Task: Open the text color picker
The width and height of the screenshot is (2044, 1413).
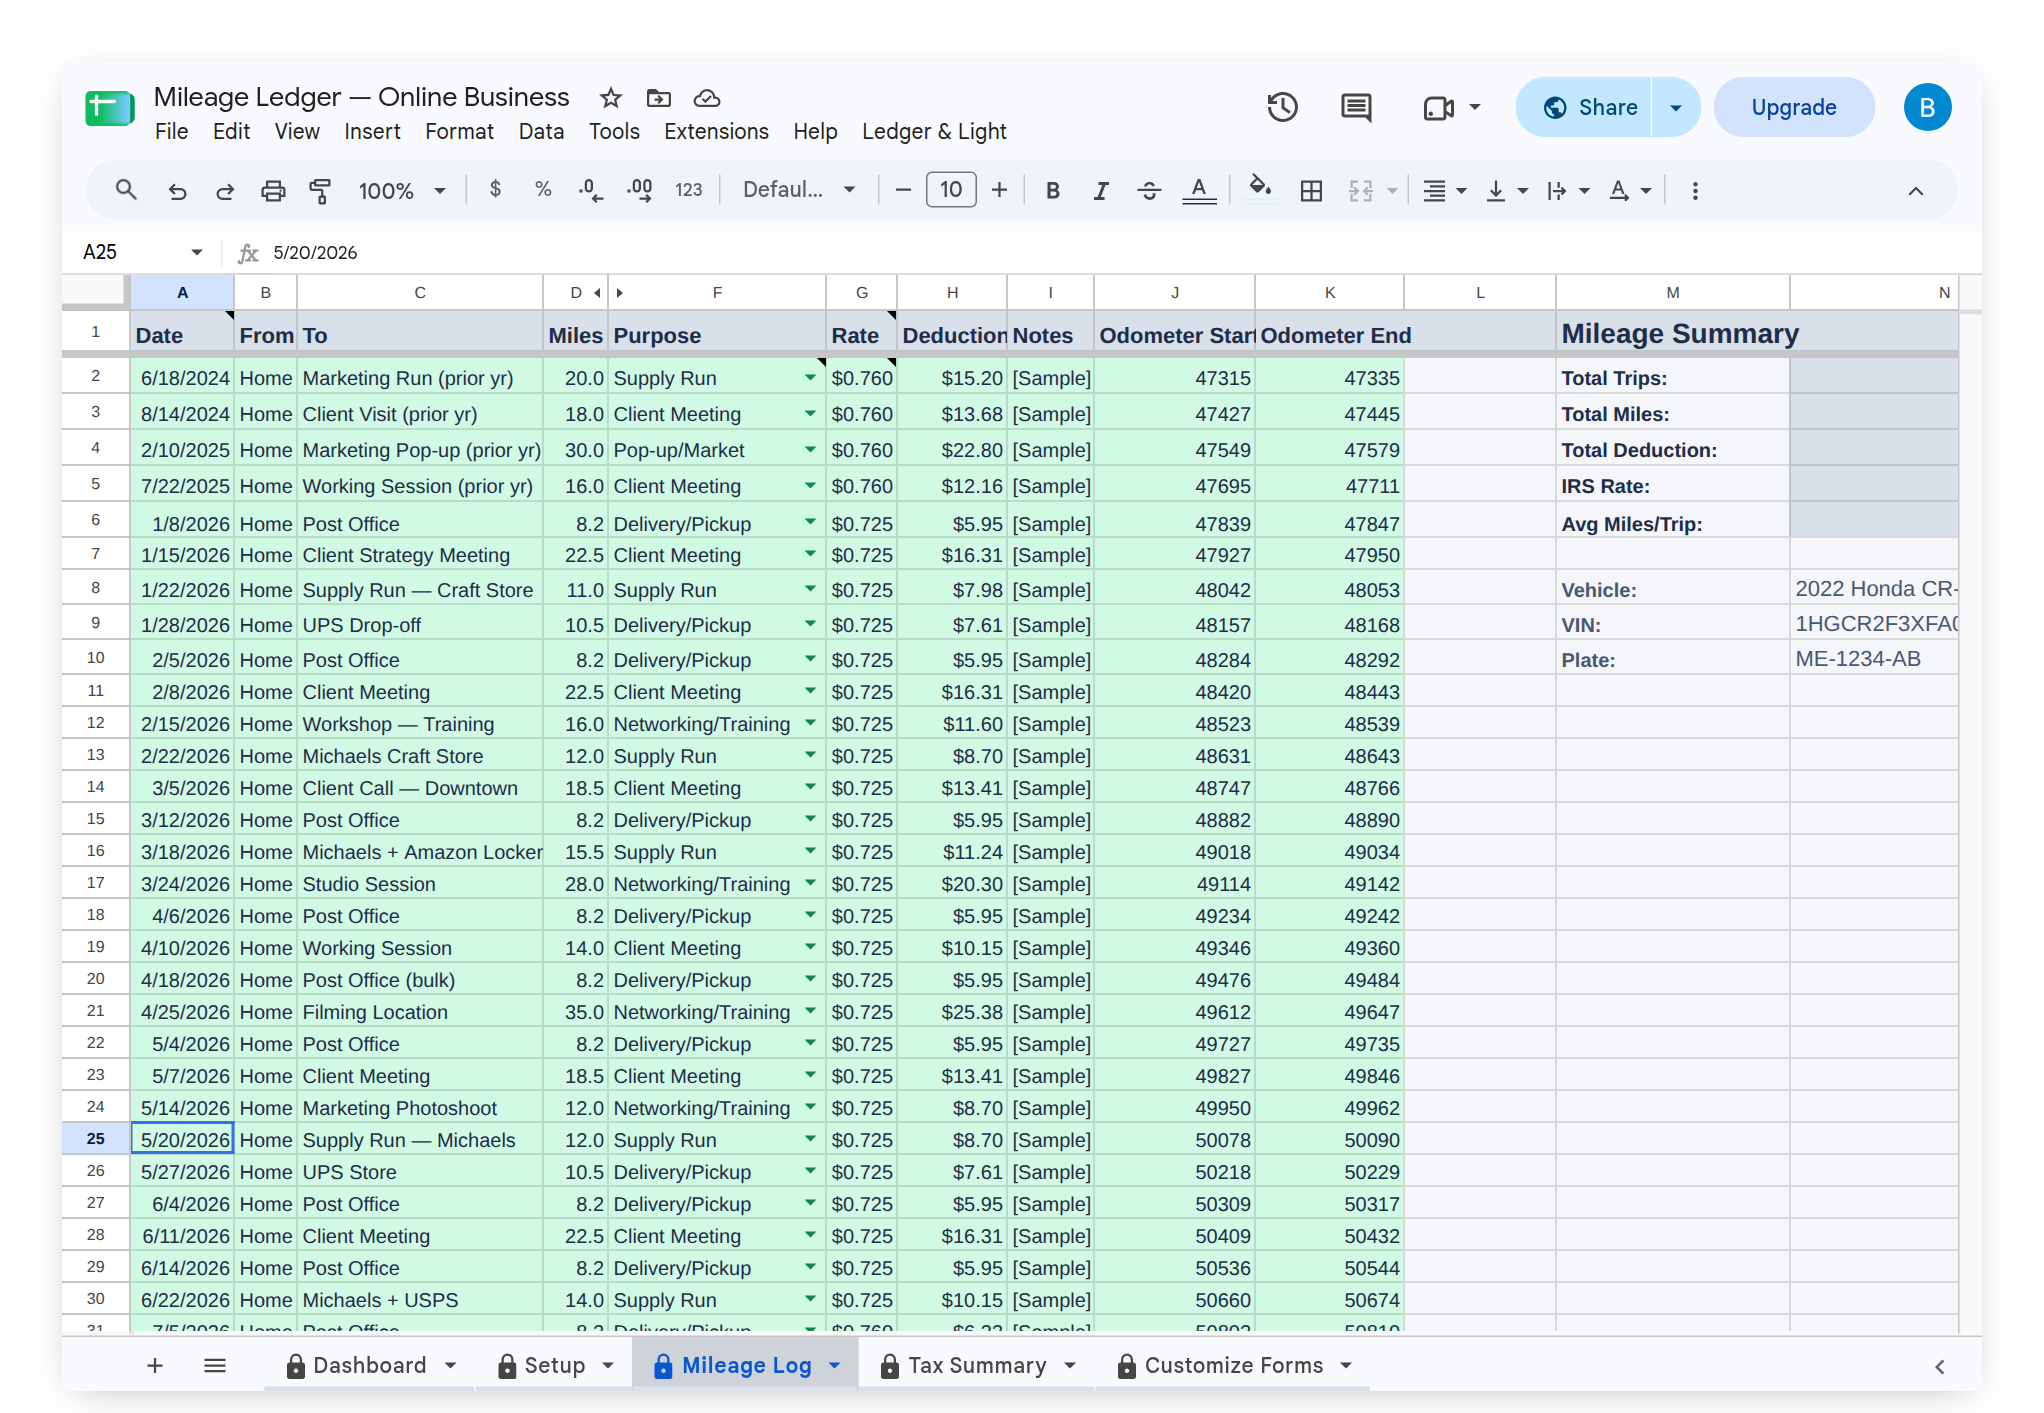Action: pyautogui.click(x=1199, y=190)
